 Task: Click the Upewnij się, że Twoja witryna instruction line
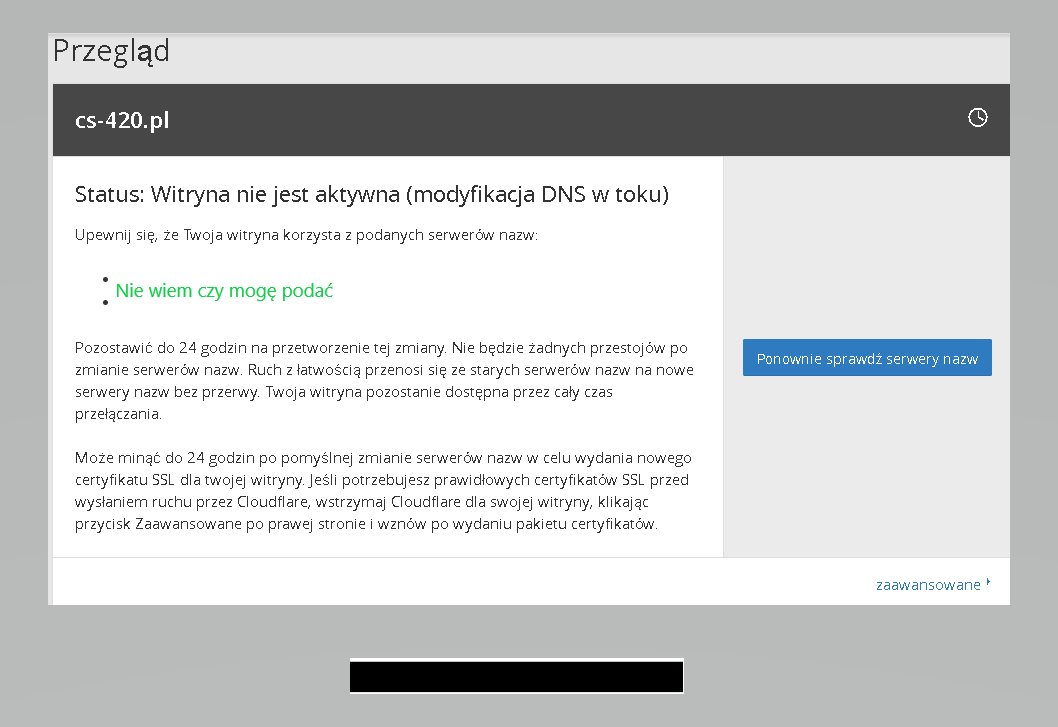306,235
